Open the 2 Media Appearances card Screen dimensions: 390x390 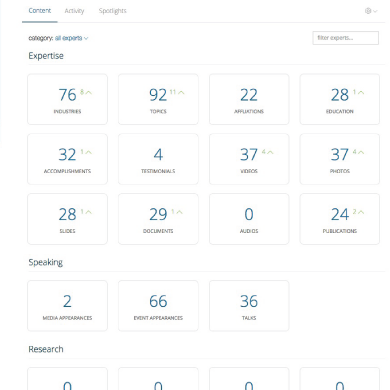(x=67, y=306)
